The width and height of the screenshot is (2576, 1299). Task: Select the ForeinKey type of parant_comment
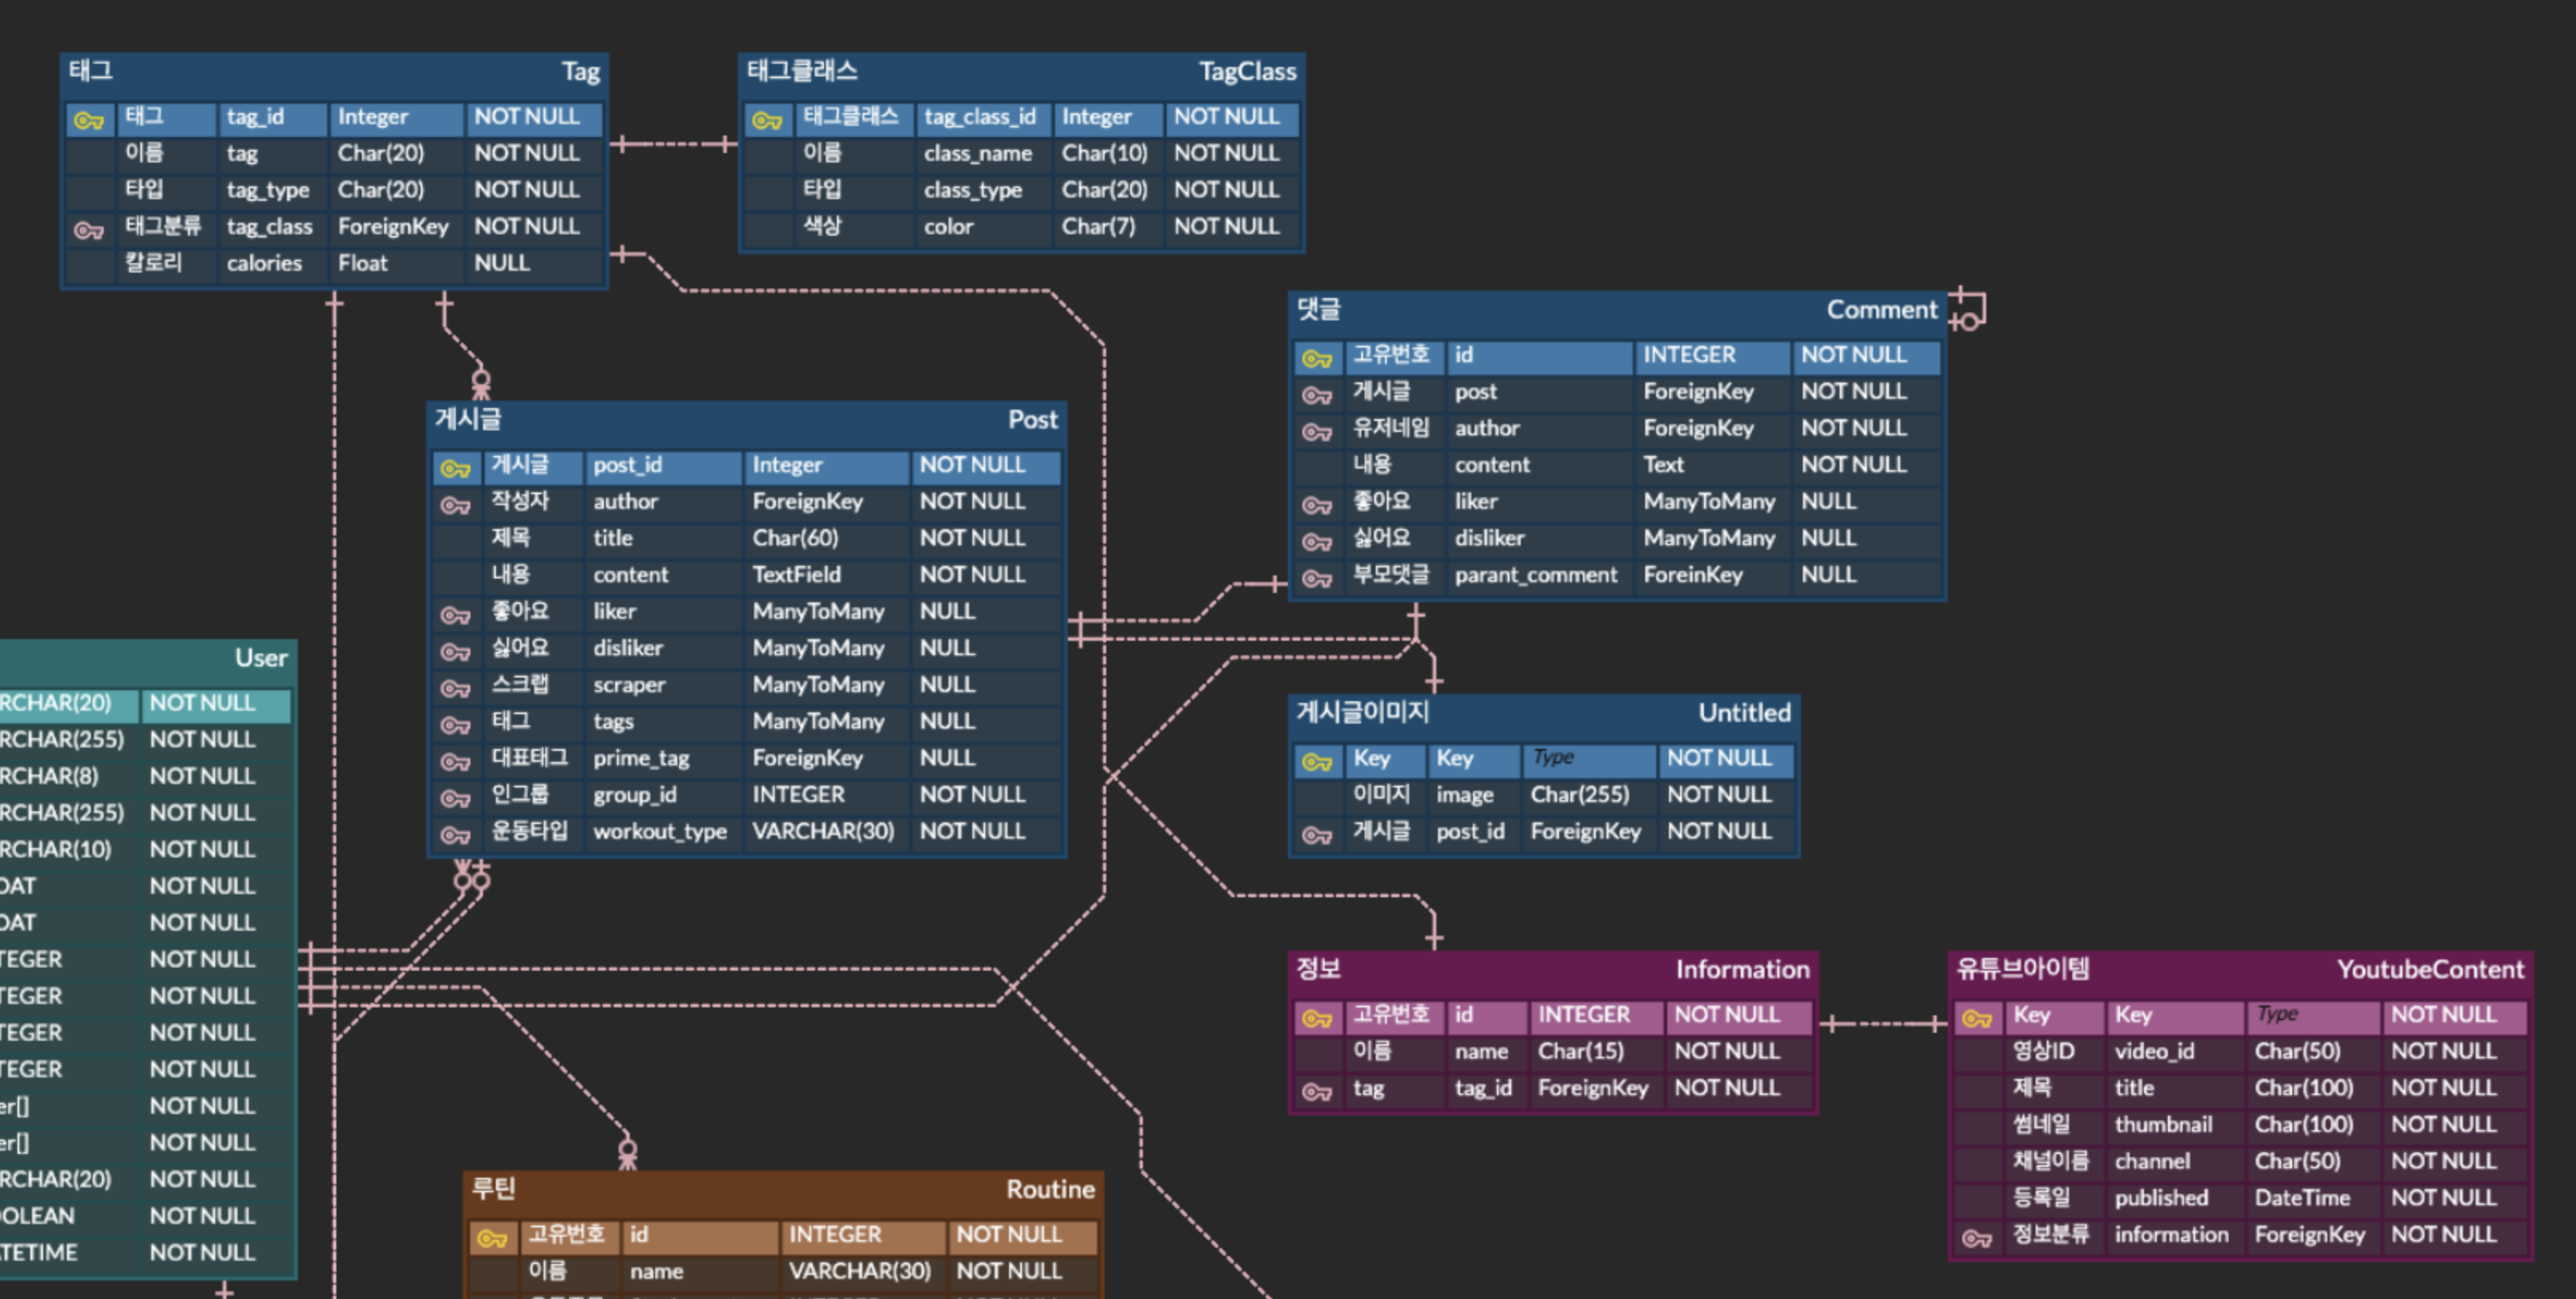tap(1692, 575)
